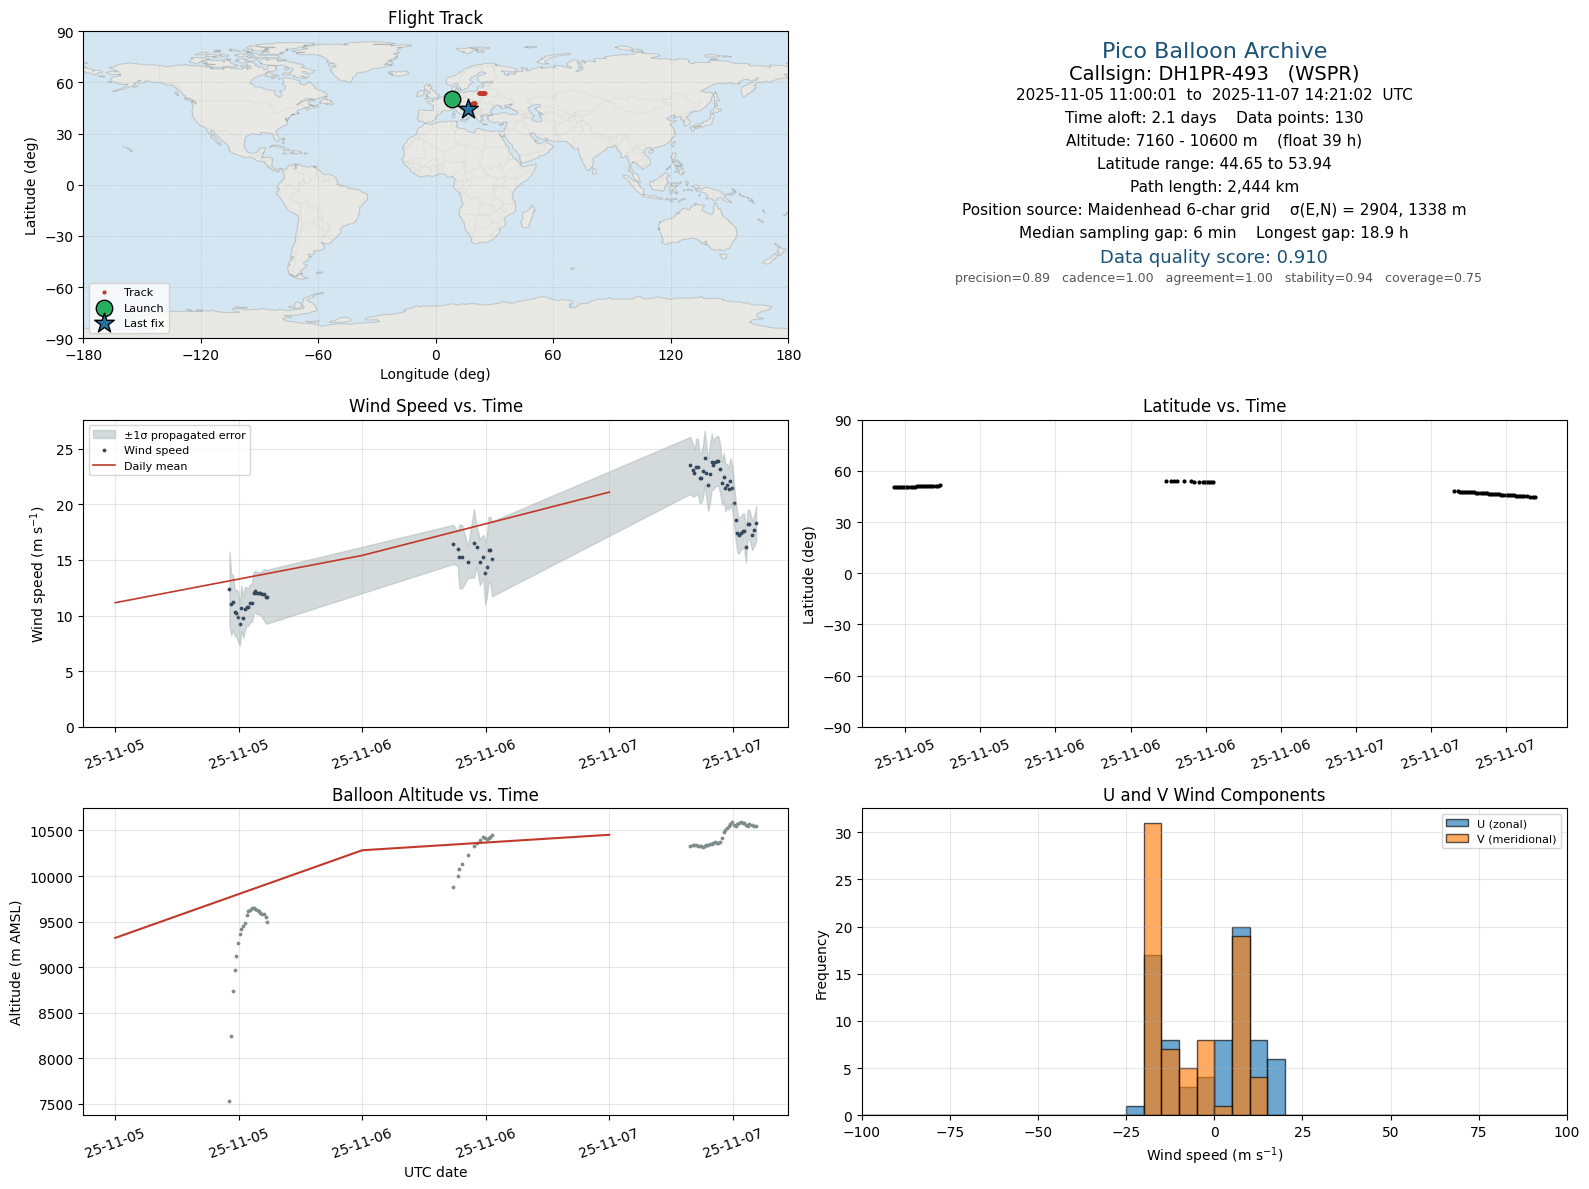Select the Launch circle icon in the map legend
This screenshot has width=1589, height=1189.
[x=104, y=308]
